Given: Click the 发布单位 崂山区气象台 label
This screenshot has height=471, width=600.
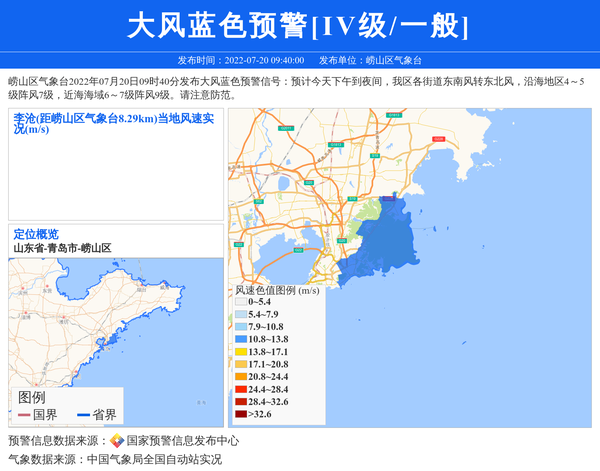Looking at the screenshot, I should click(370, 60).
